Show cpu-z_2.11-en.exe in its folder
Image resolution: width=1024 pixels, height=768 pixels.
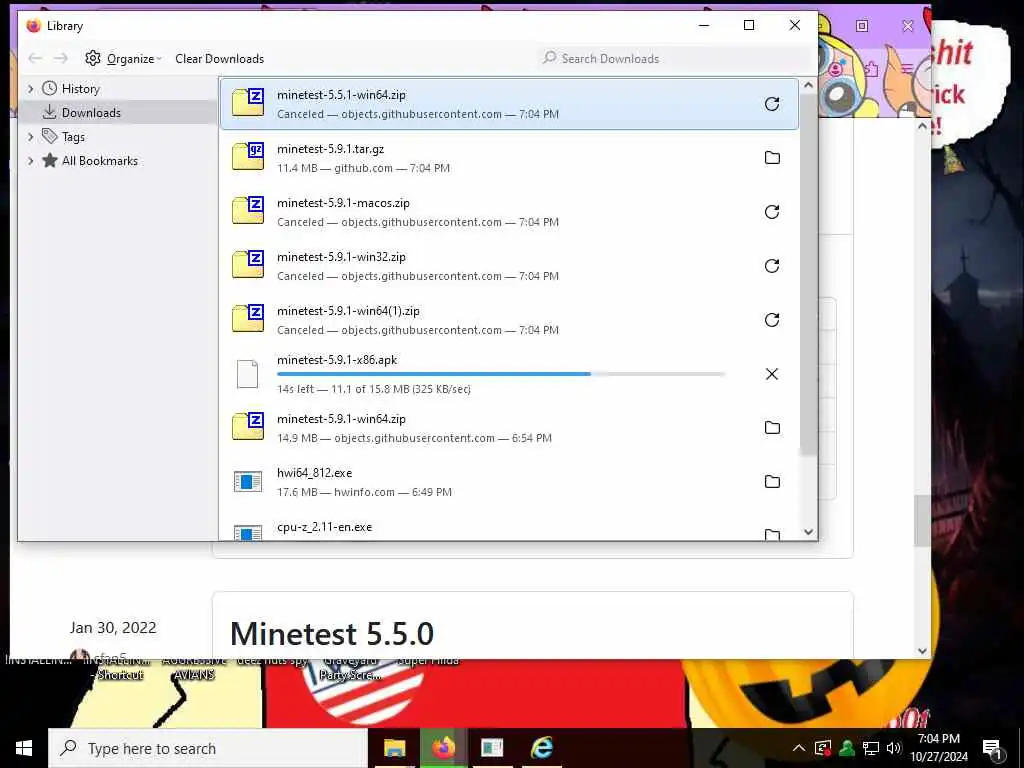coord(772,534)
